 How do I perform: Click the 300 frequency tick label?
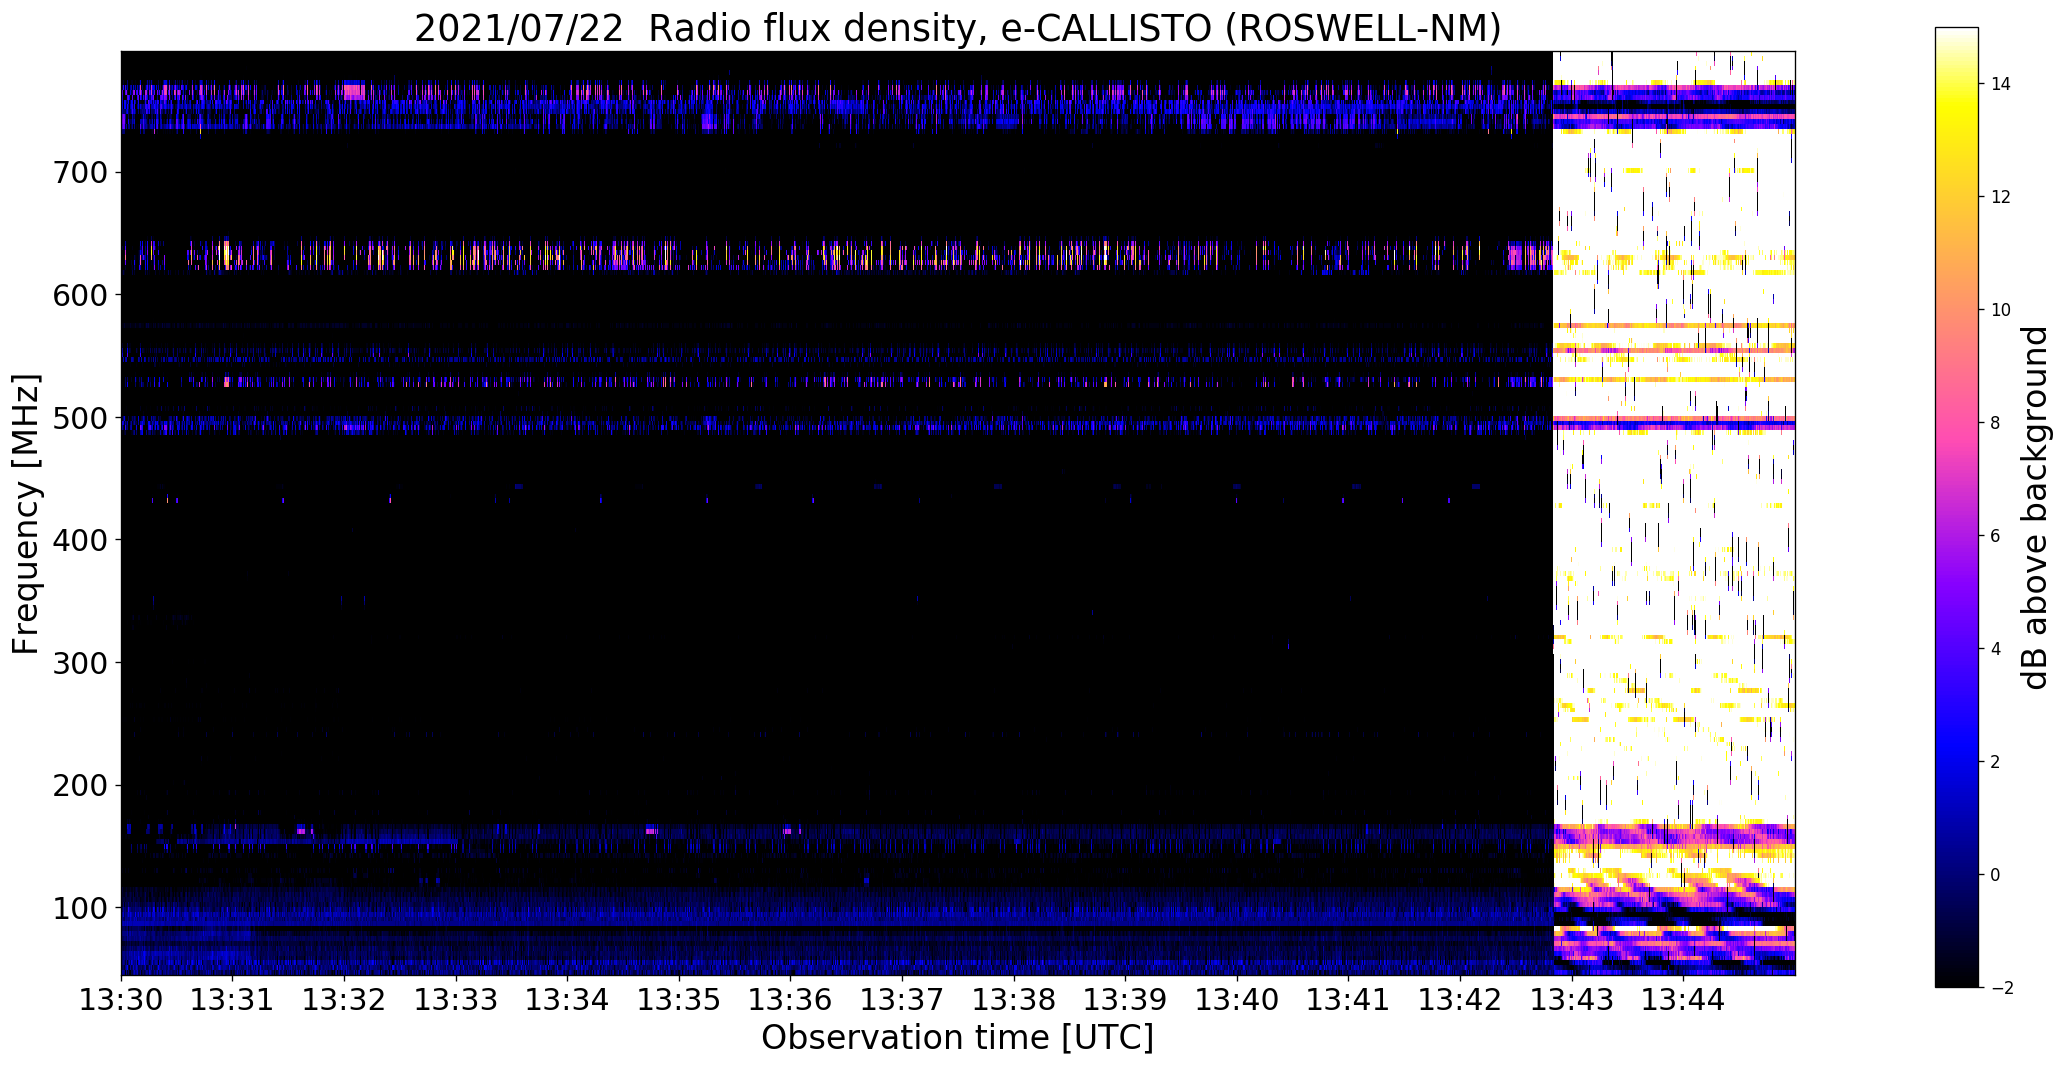(78, 663)
